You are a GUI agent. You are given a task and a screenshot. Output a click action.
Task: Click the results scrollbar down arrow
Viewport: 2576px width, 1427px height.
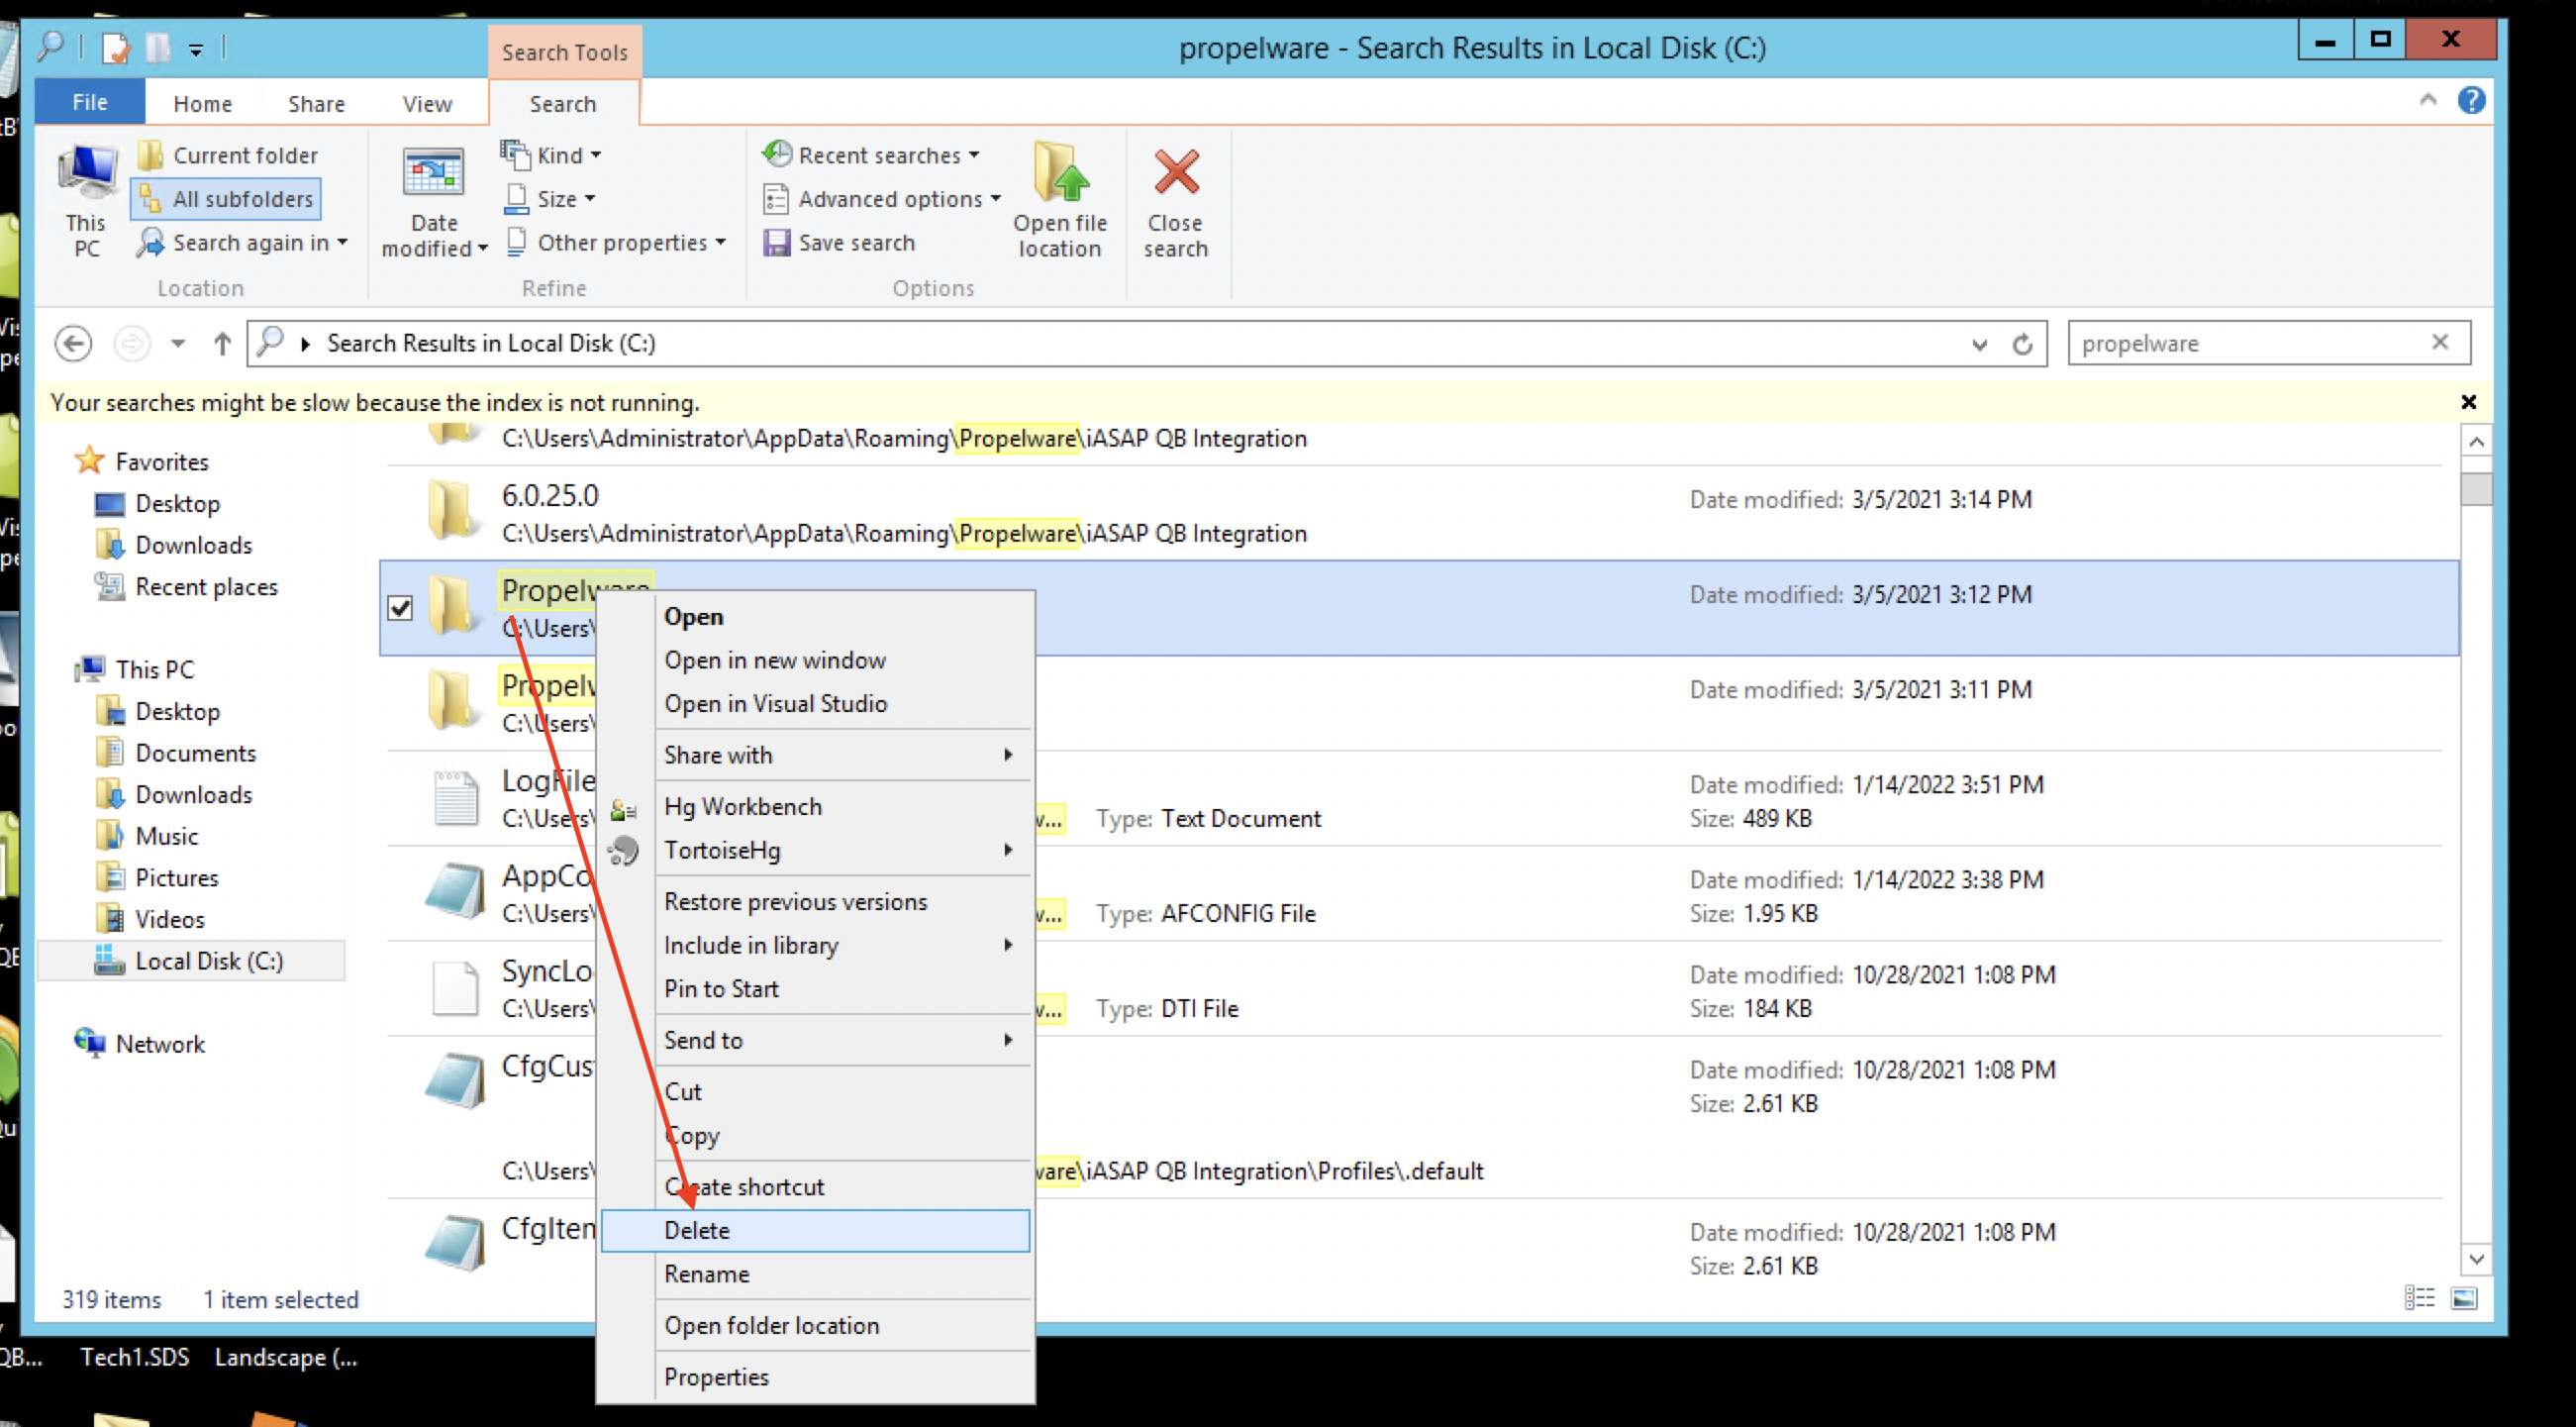[2476, 1258]
